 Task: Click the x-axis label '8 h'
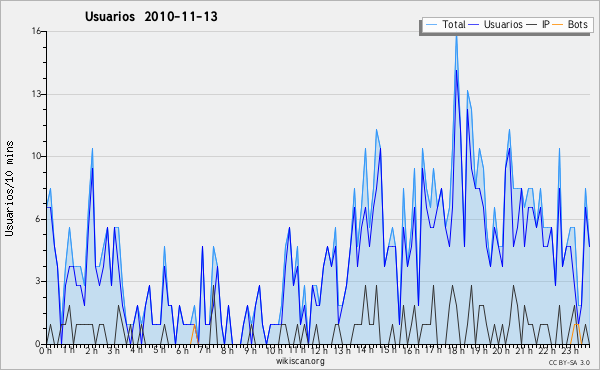coord(227,351)
